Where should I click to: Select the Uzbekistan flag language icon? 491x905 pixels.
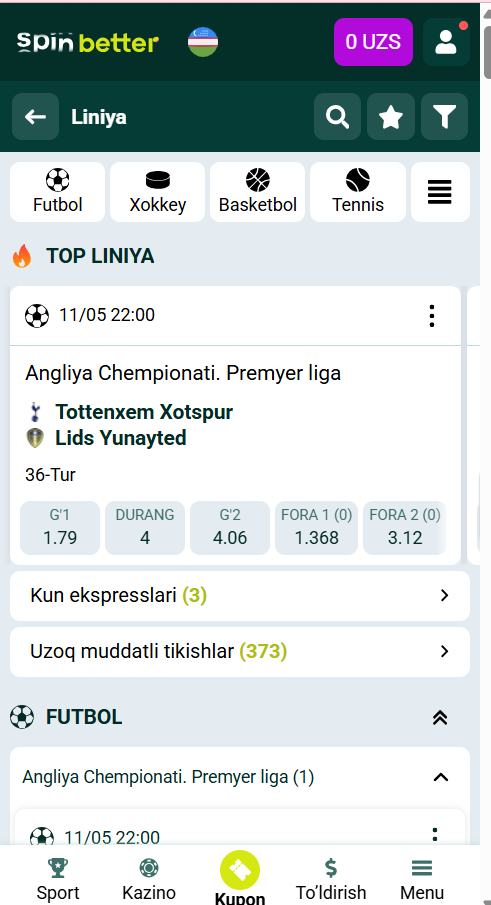203,42
